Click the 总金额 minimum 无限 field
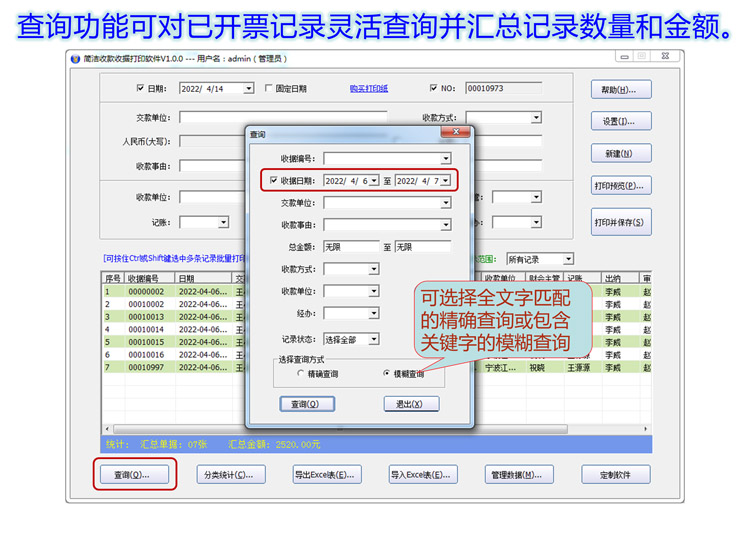The height and width of the screenshot is (534, 750). [x=352, y=247]
